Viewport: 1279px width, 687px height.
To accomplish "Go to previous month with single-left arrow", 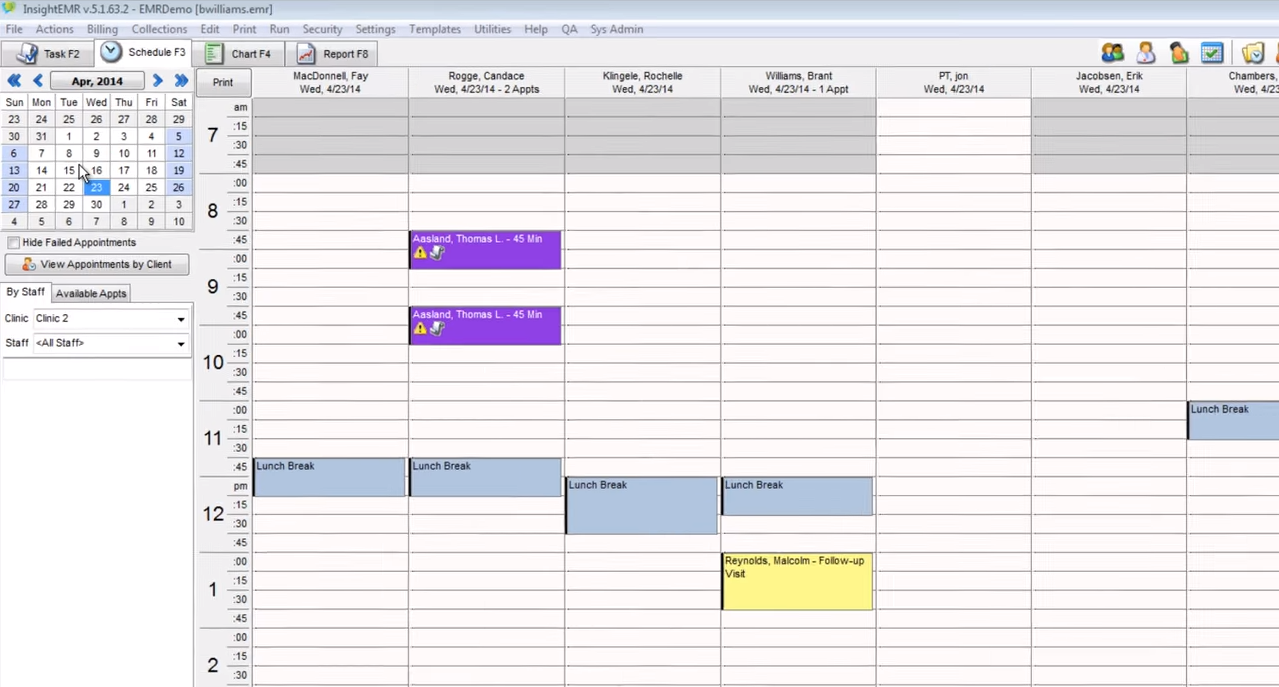I will [38, 81].
